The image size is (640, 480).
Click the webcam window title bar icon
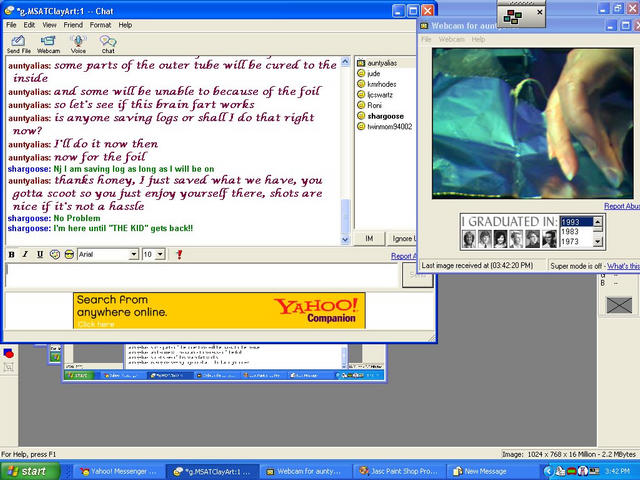tap(424, 26)
